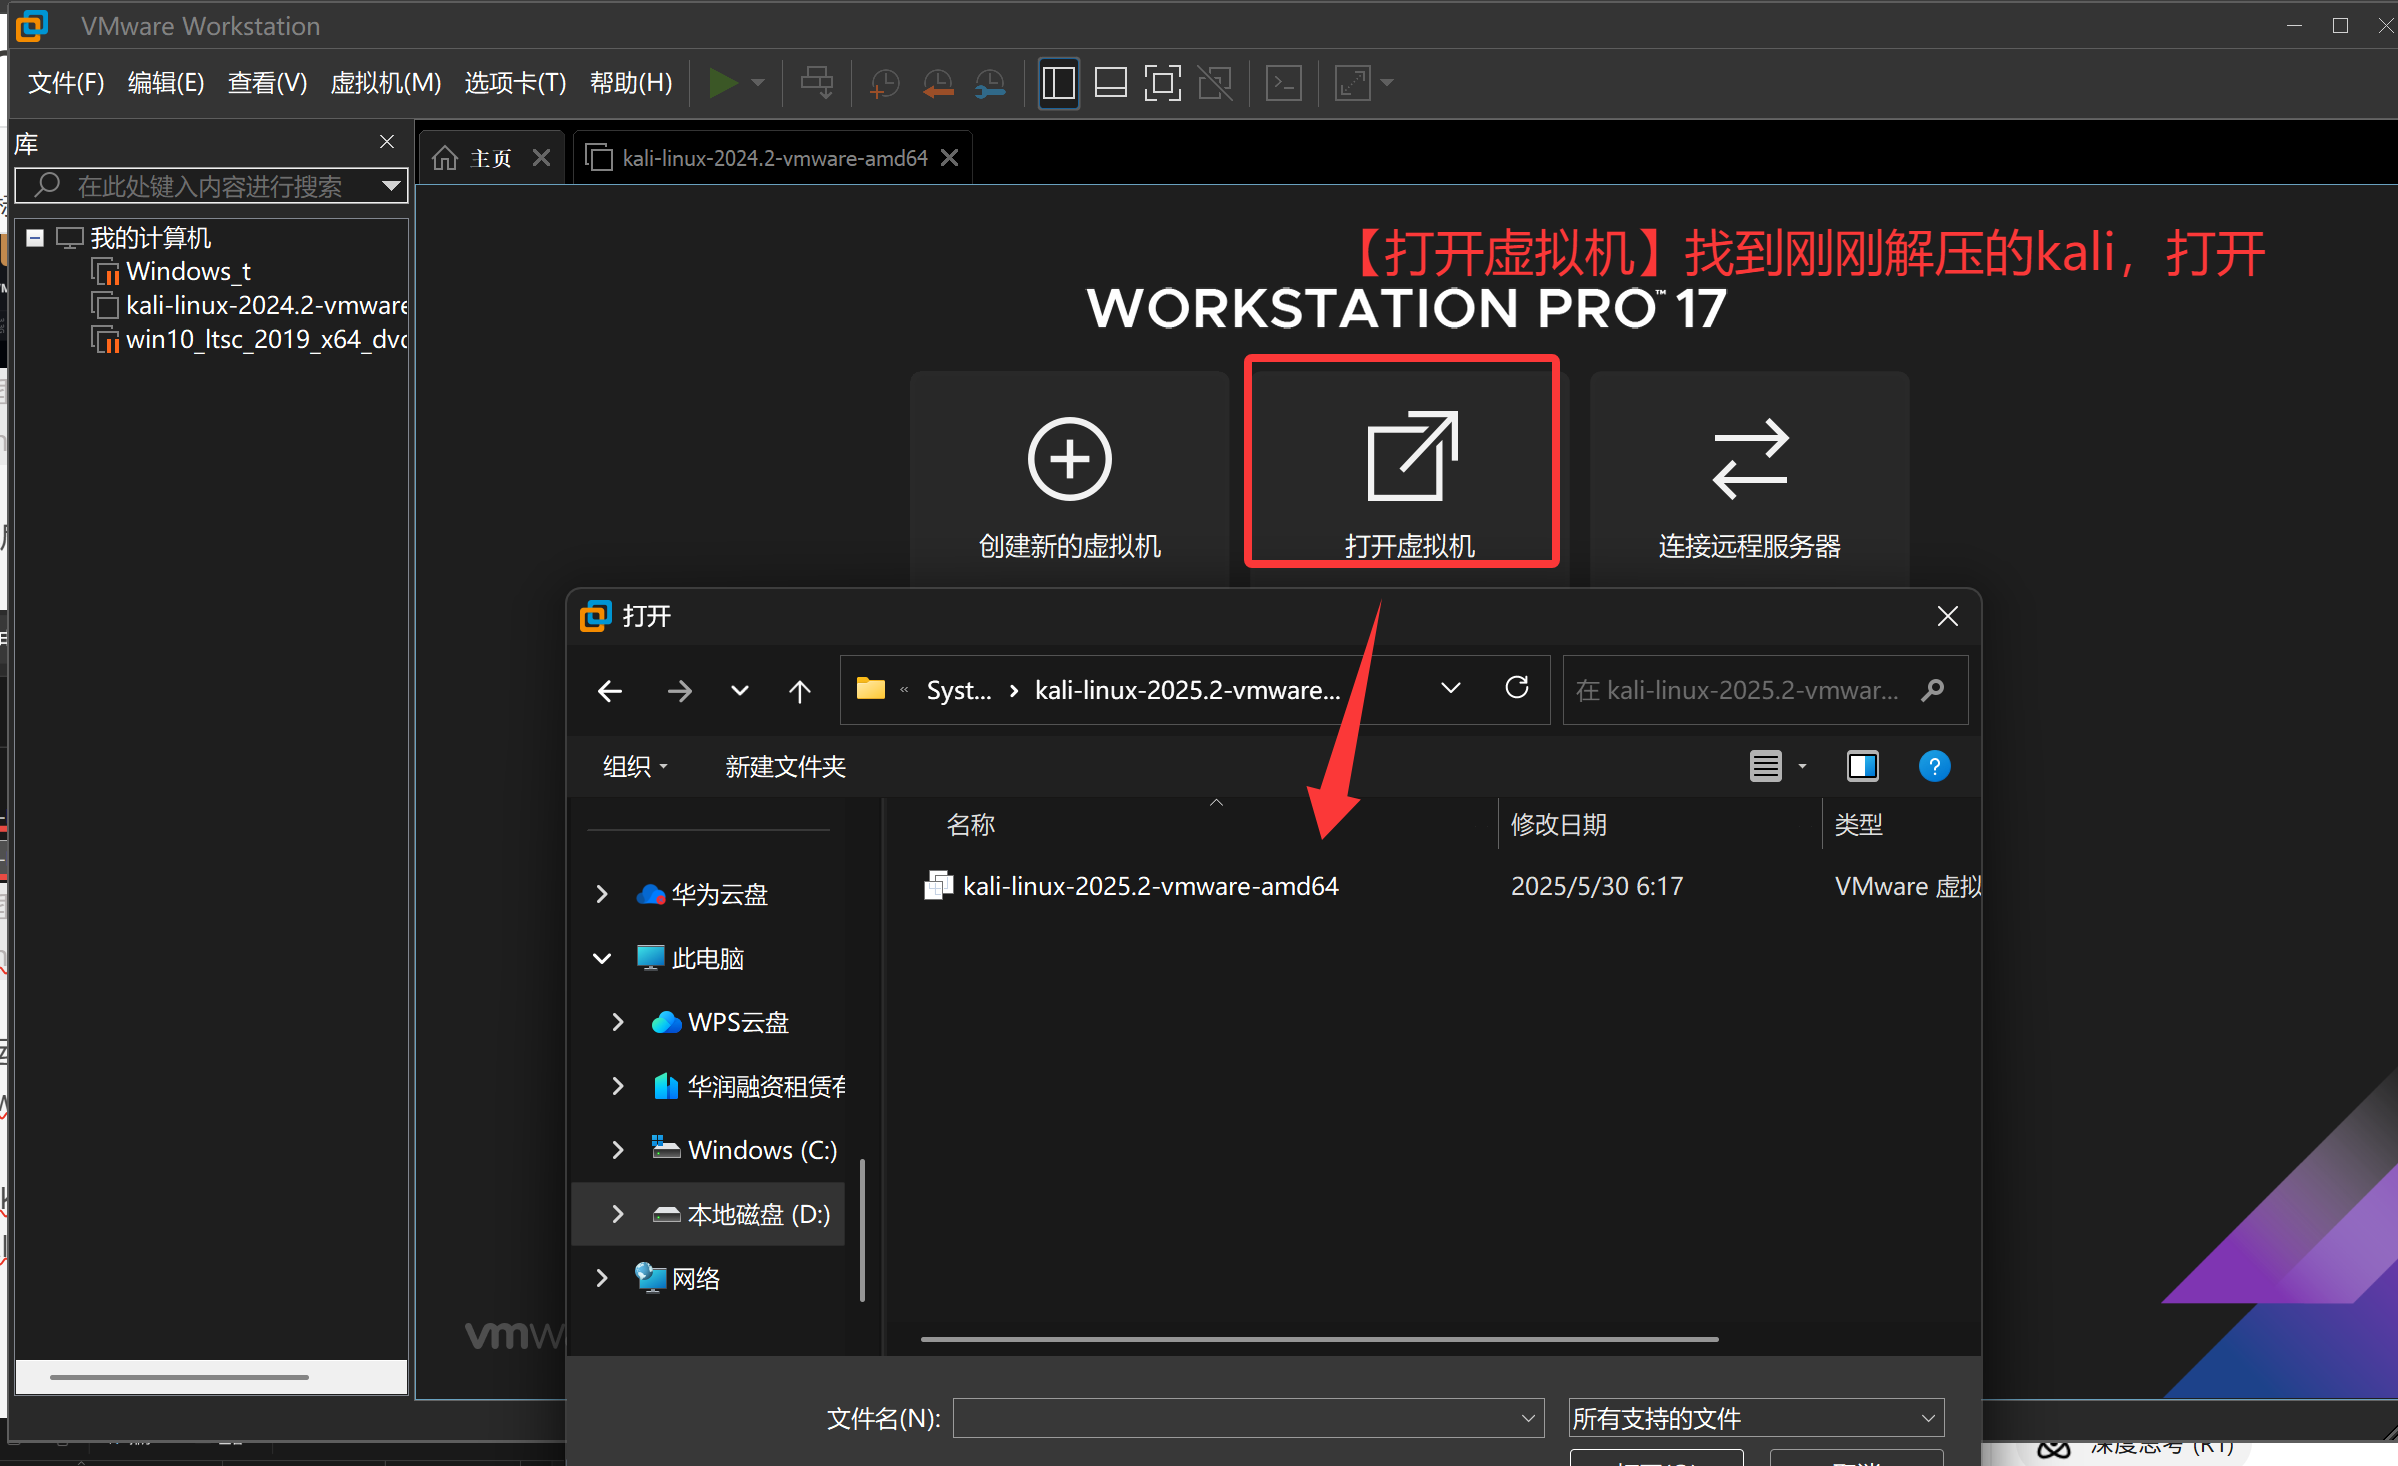
Task: Open the 帮助(H) menu
Action: (x=631, y=83)
